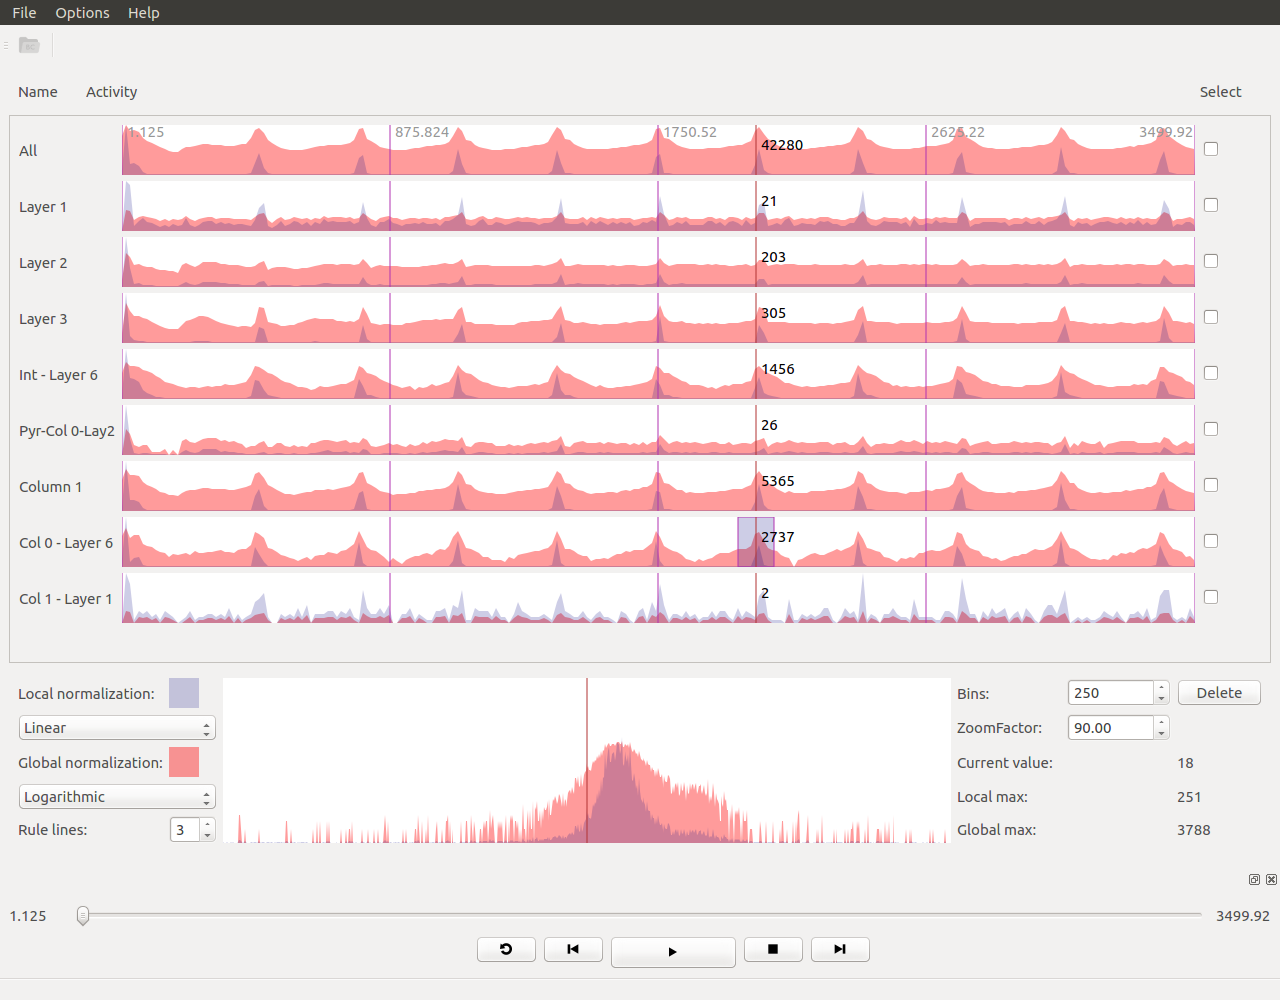Increase the Bins spinbox value

tap(1161, 688)
